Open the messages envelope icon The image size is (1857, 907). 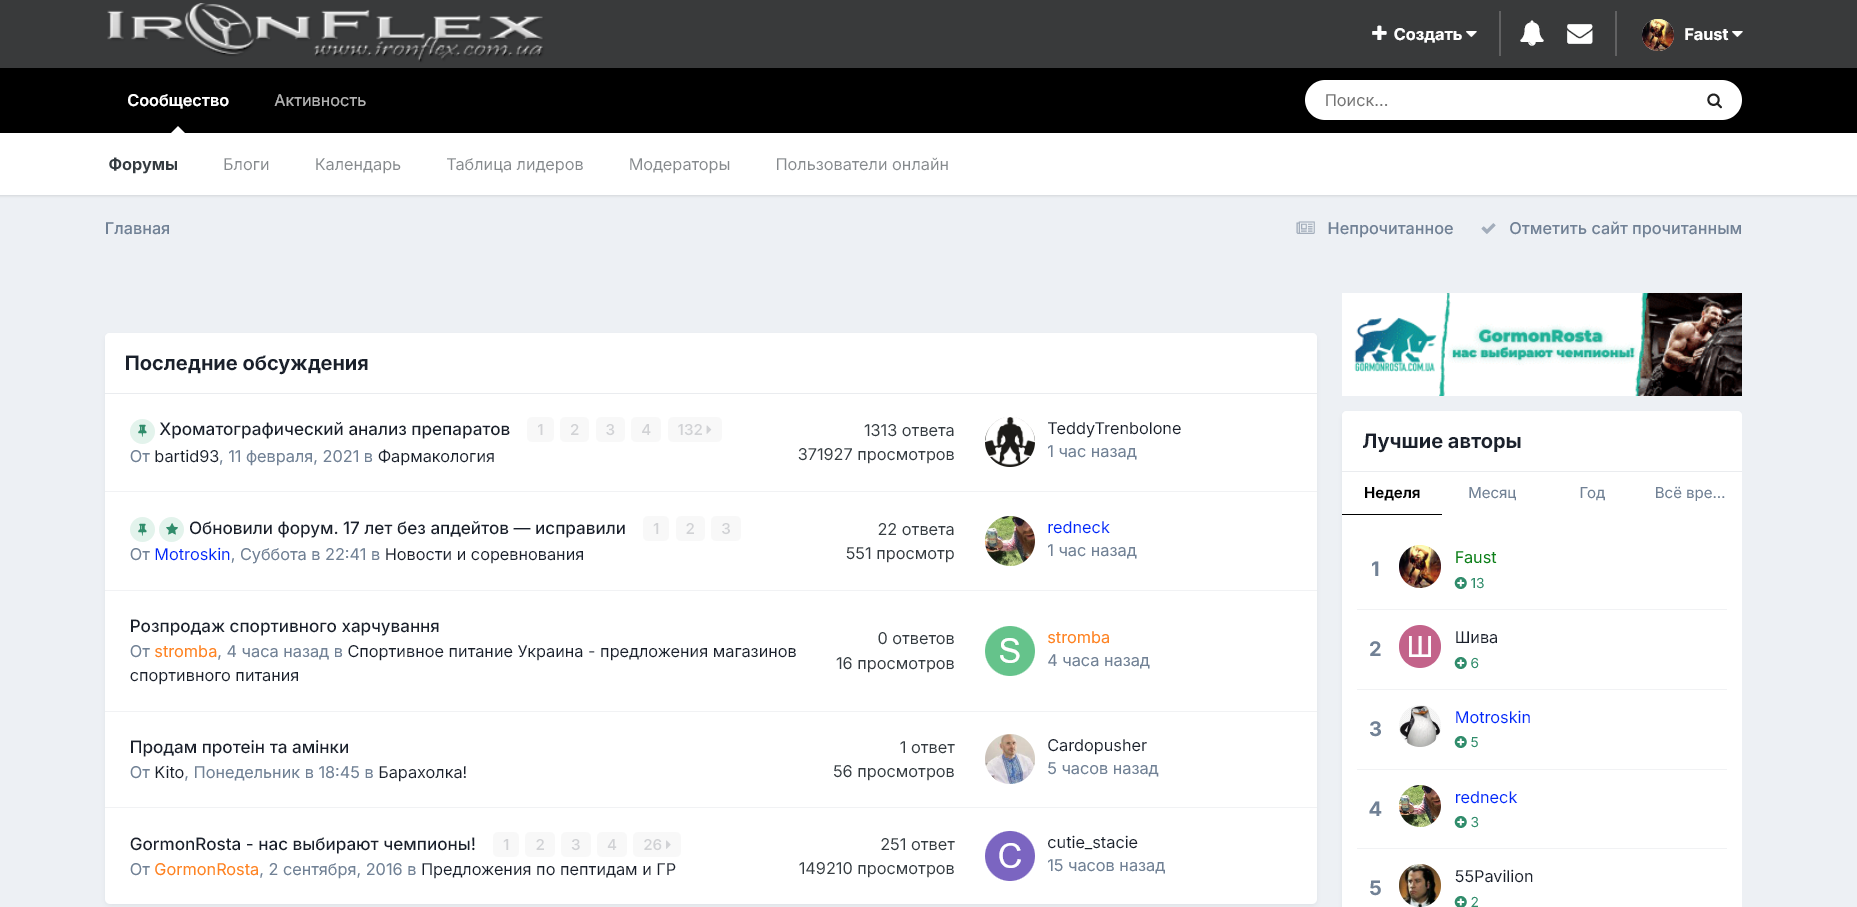[1579, 34]
